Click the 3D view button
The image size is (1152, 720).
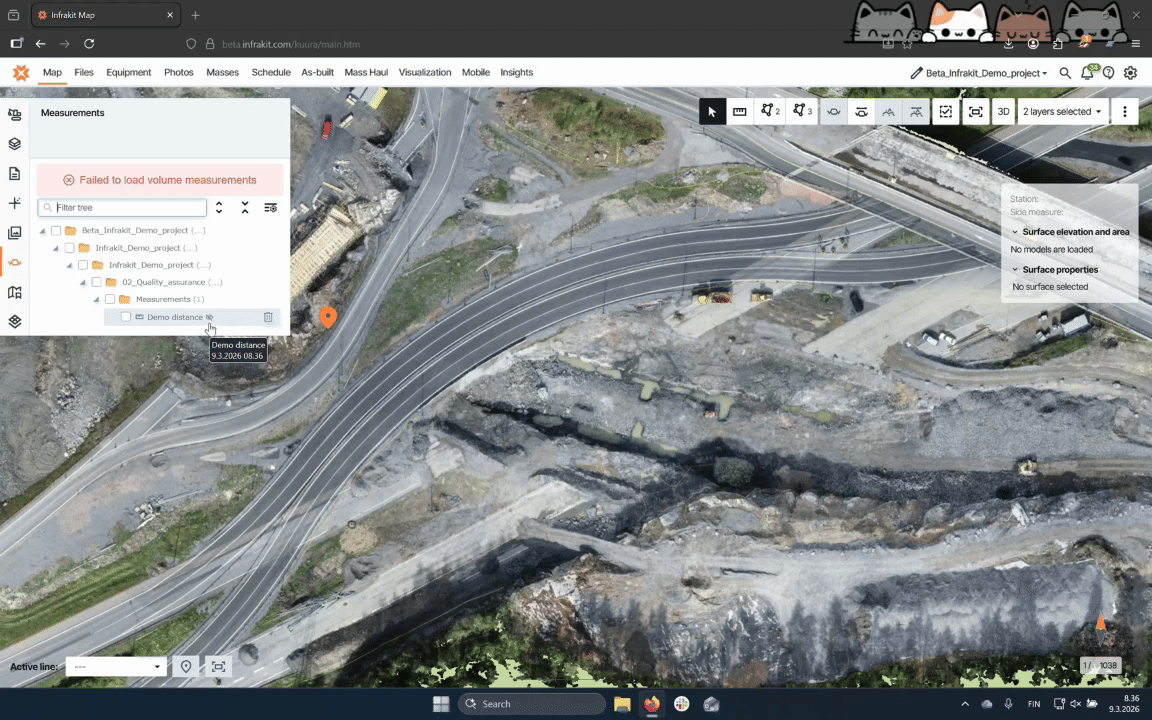pos(1003,112)
